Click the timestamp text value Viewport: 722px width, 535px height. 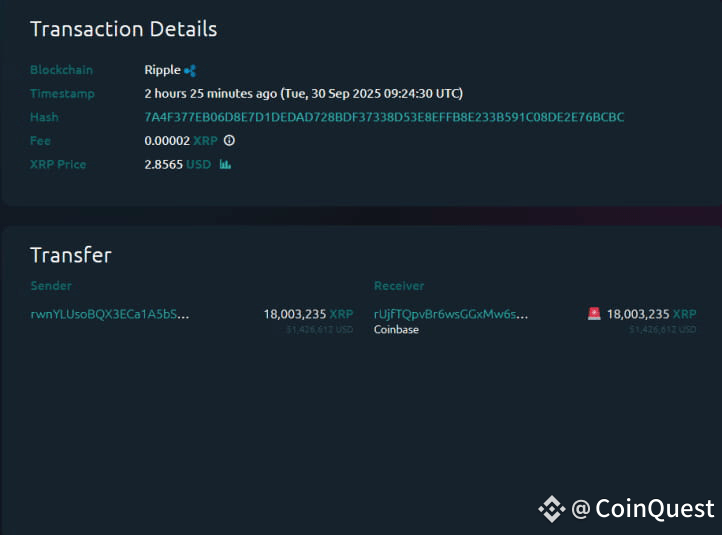(303, 94)
